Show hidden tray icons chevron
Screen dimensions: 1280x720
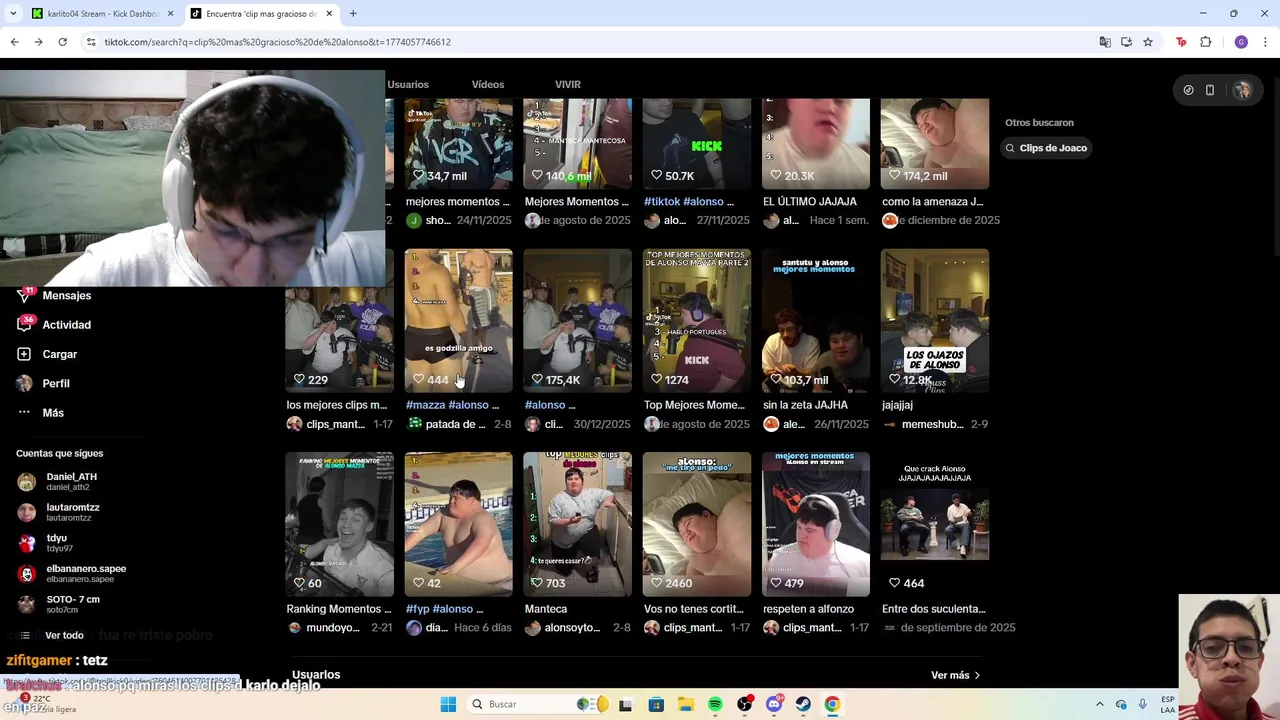1099,704
